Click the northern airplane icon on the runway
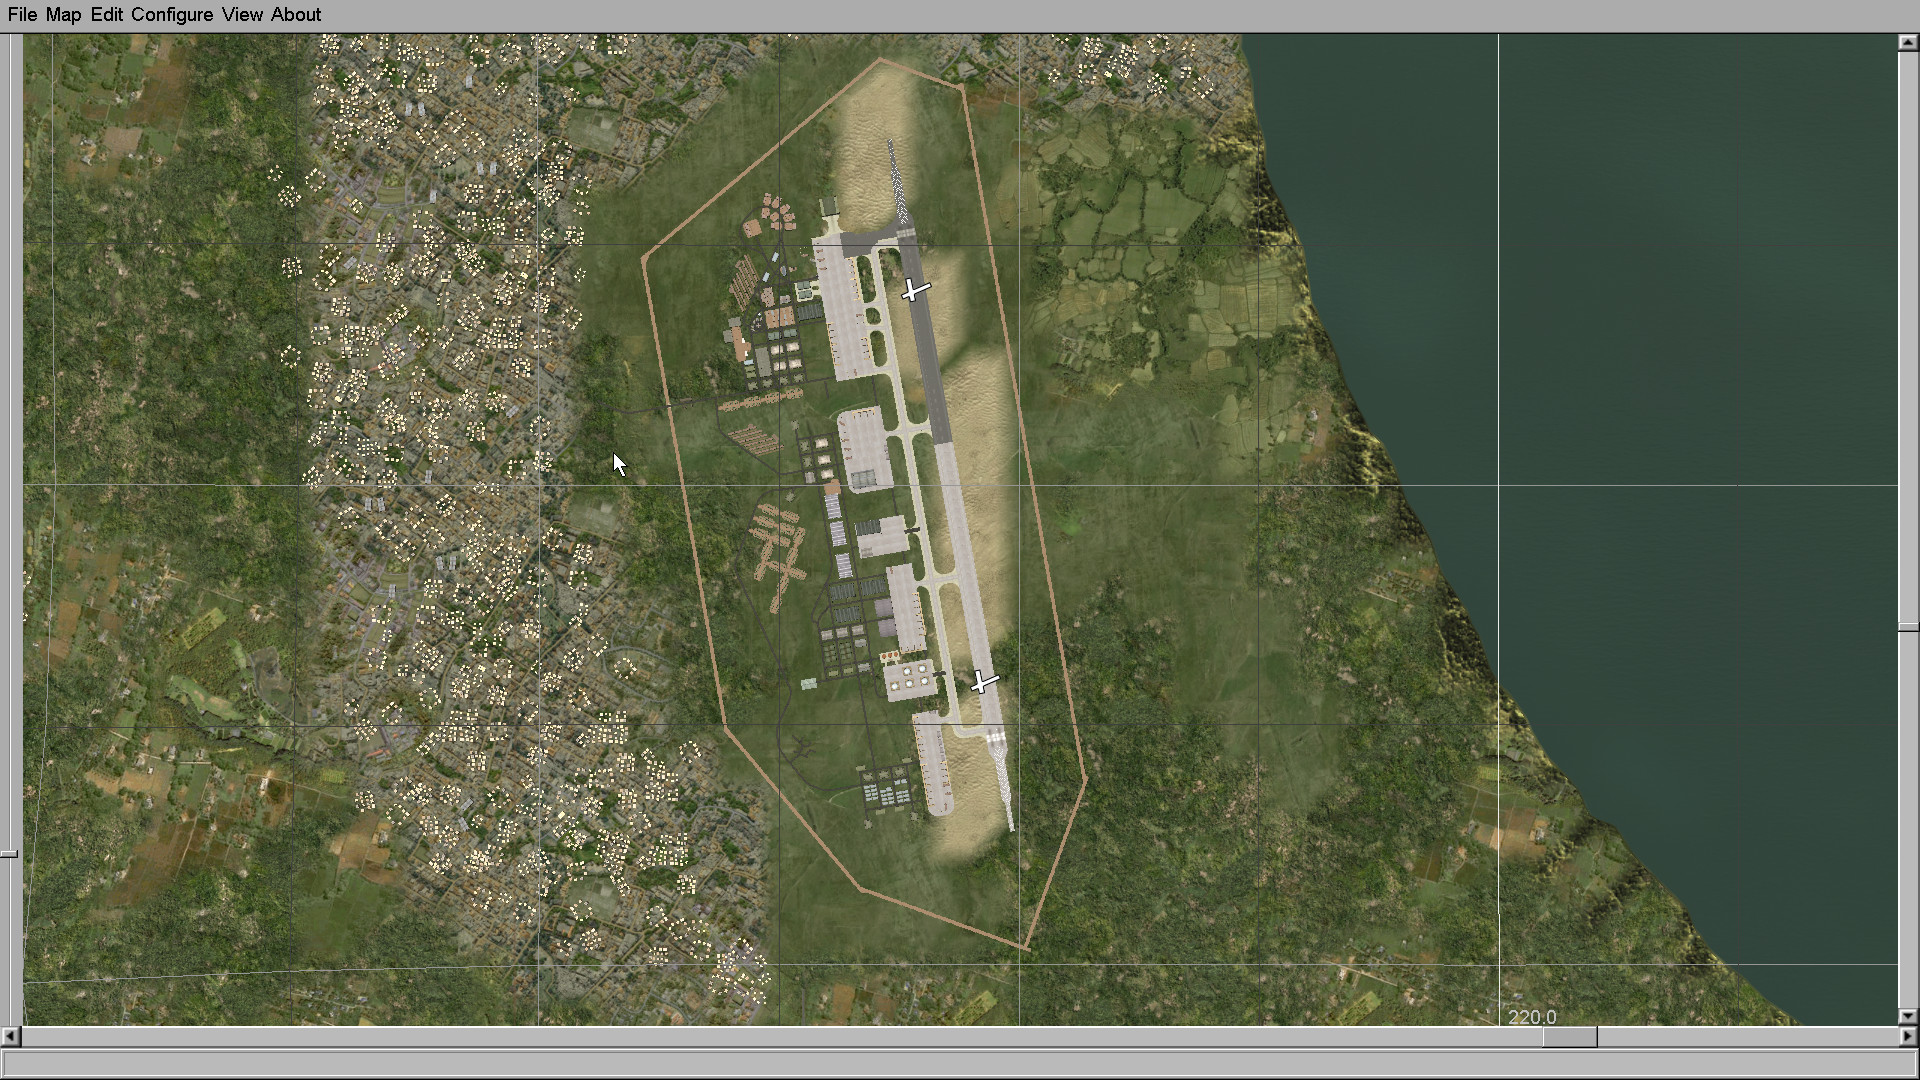Image resolution: width=1920 pixels, height=1080 pixels. click(x=914, y=291)
